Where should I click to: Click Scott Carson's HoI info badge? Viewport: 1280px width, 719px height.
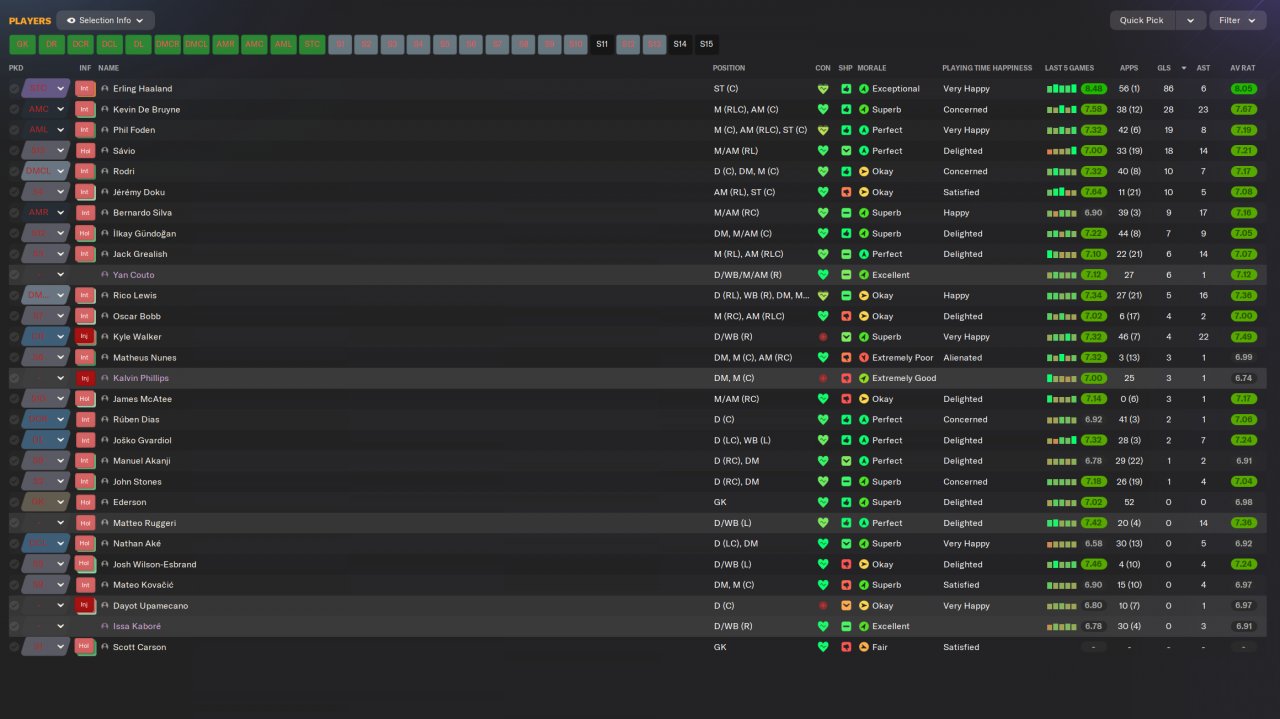85,646
